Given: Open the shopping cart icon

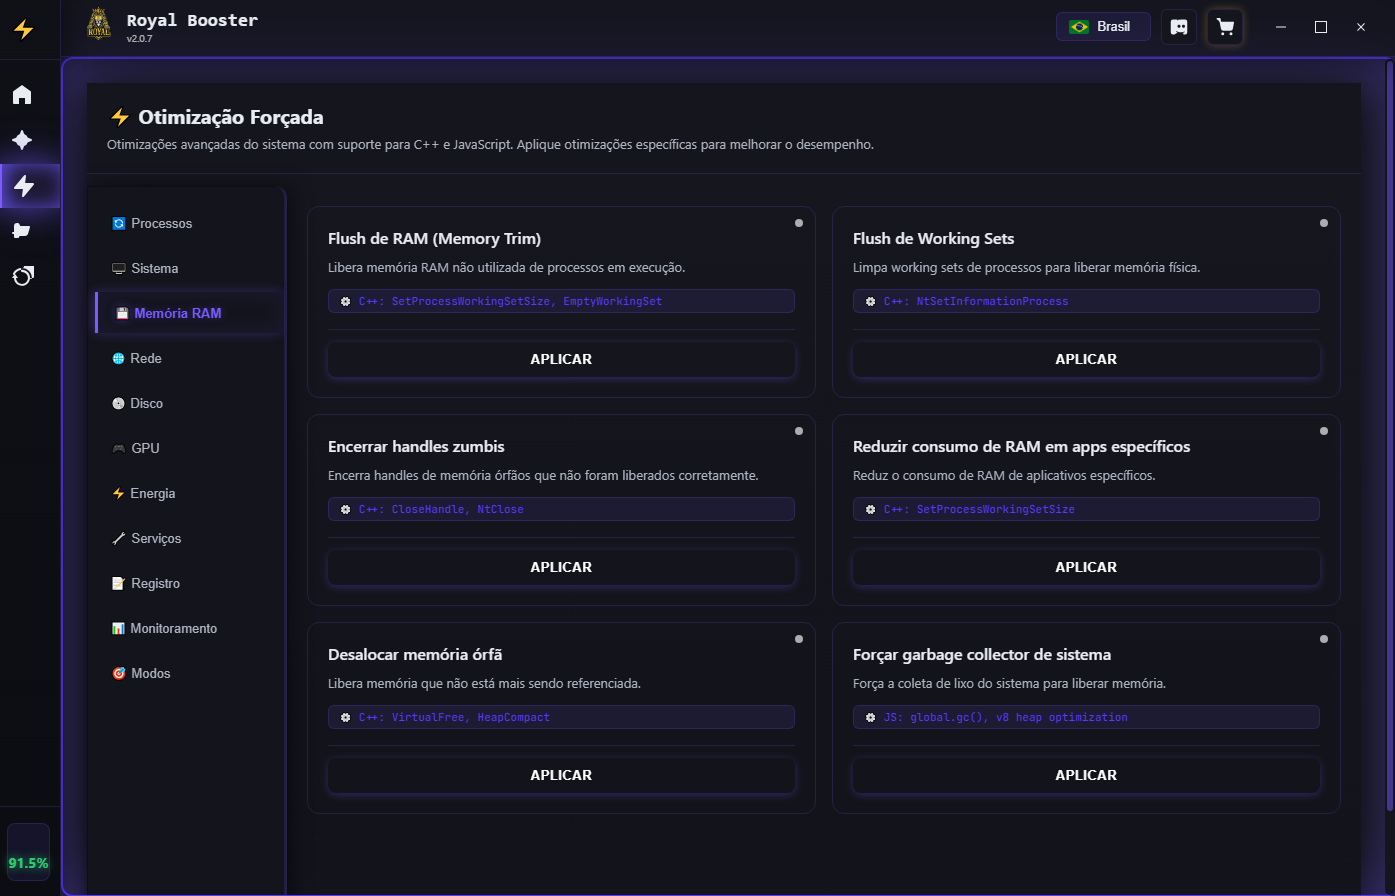Looking at the screenshot, I should tap(1225, 27).
